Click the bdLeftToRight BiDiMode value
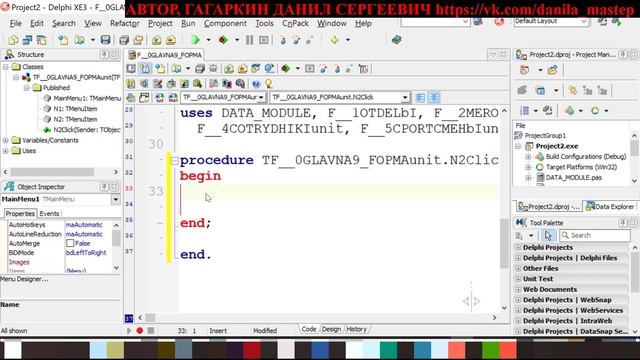The image size is (640, 360). pyautogui.click(x=86, y=253)
